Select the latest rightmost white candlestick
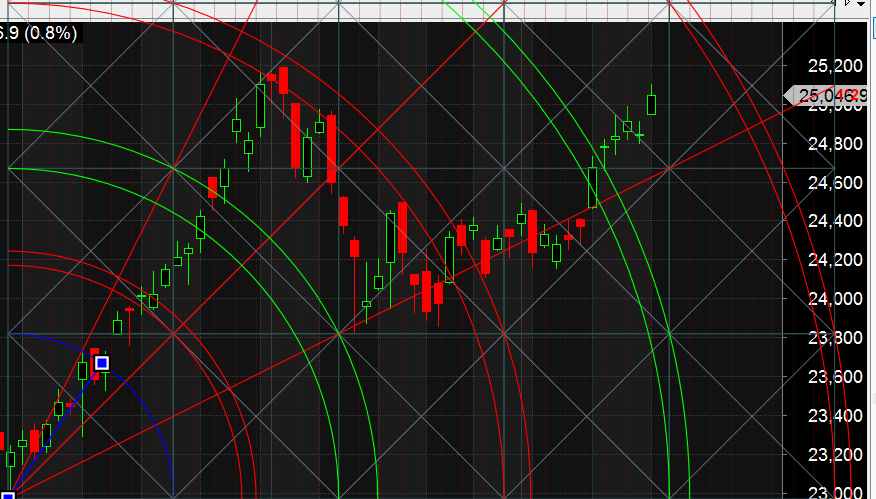Image resolution: width=876 pixels, height=499 pixels. pyautogui.click(x=652, y=104)
